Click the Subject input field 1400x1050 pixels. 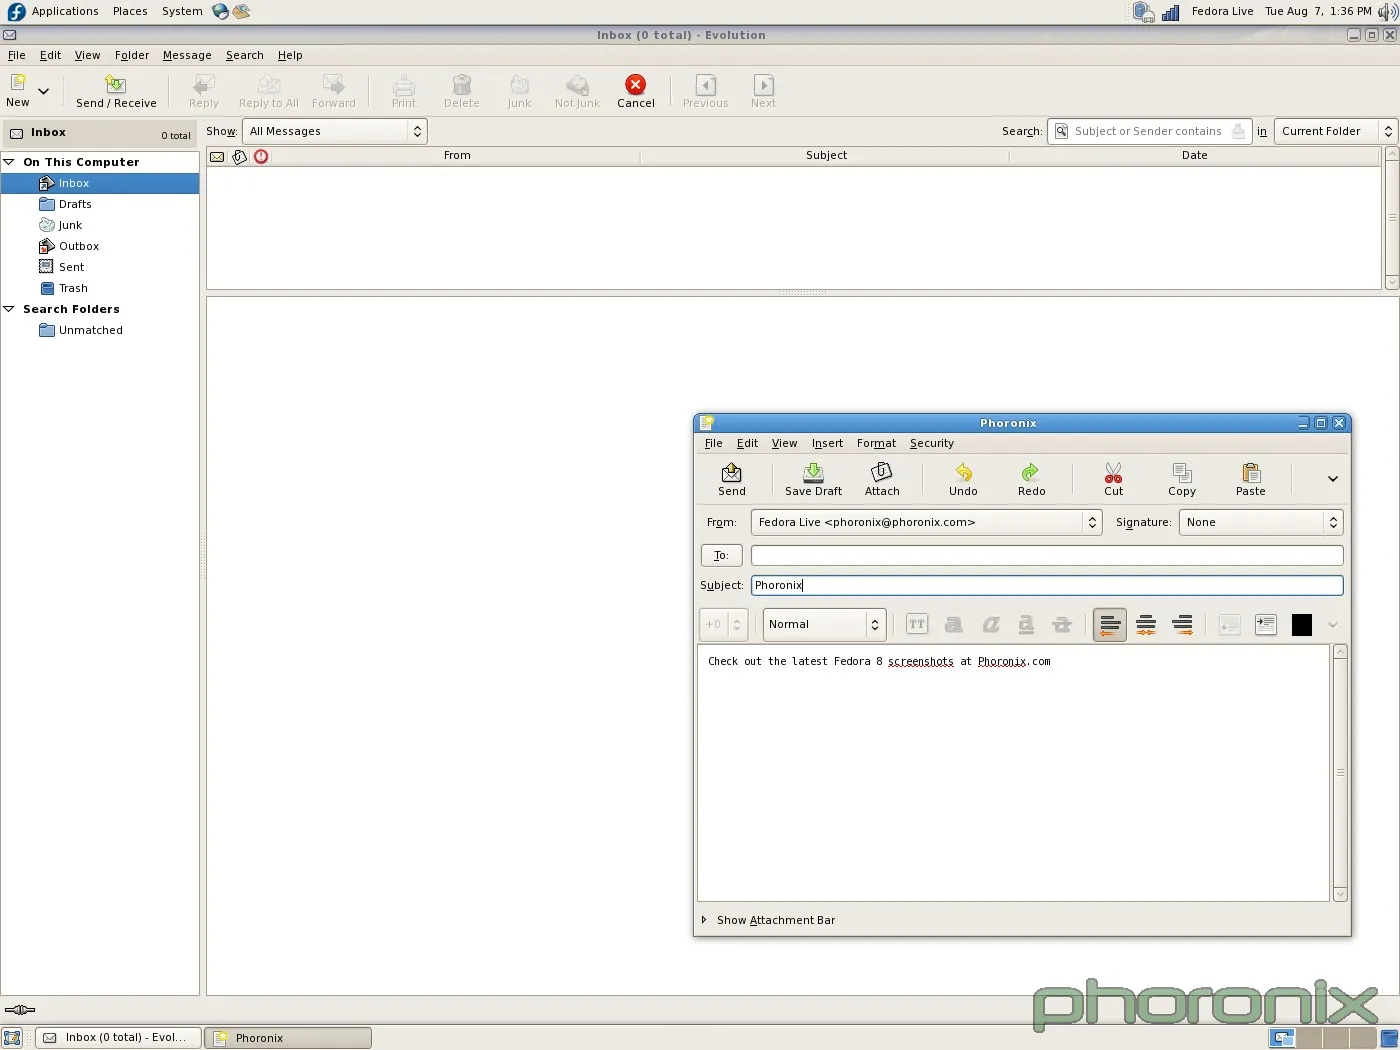pyautogui.click(x=1047, y=585)
